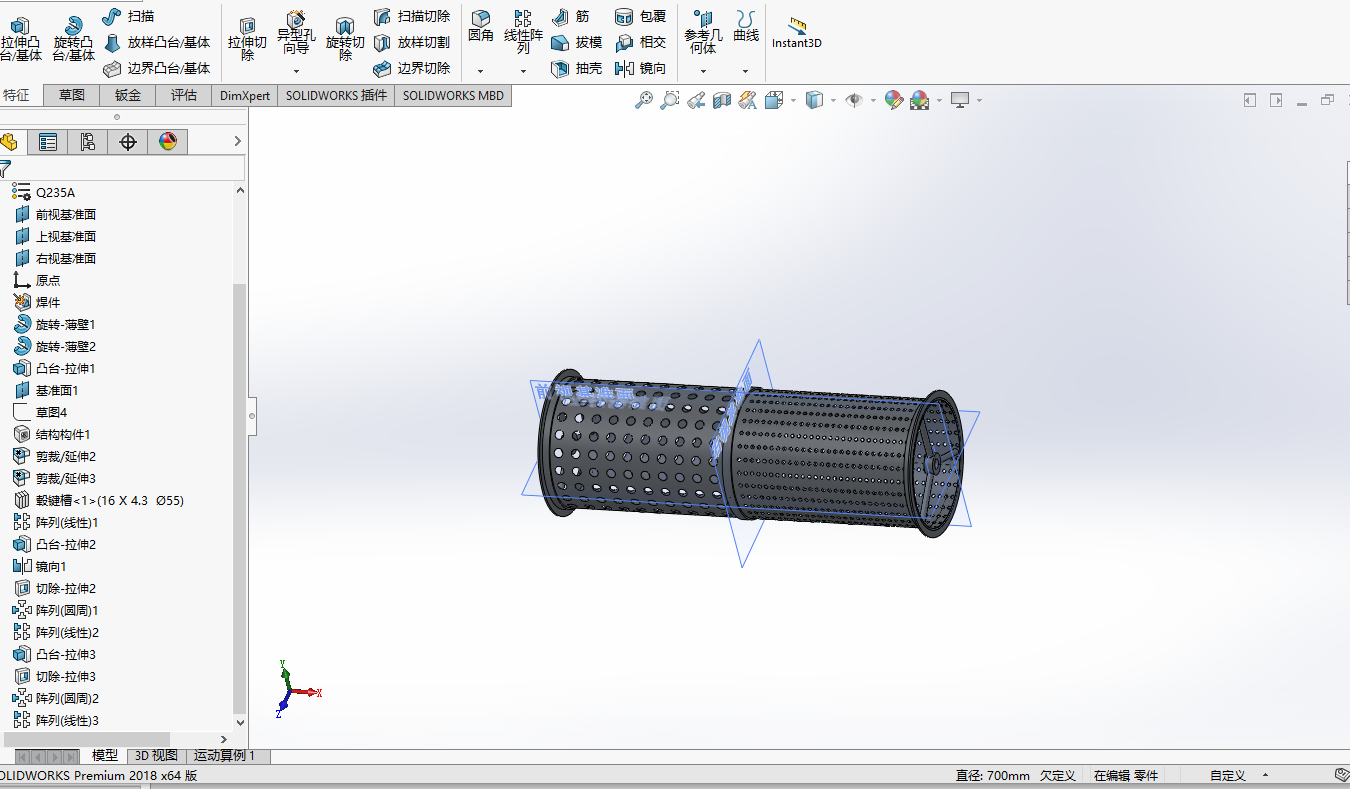Expand the manager pane tabs chevron

click(237, 141)
